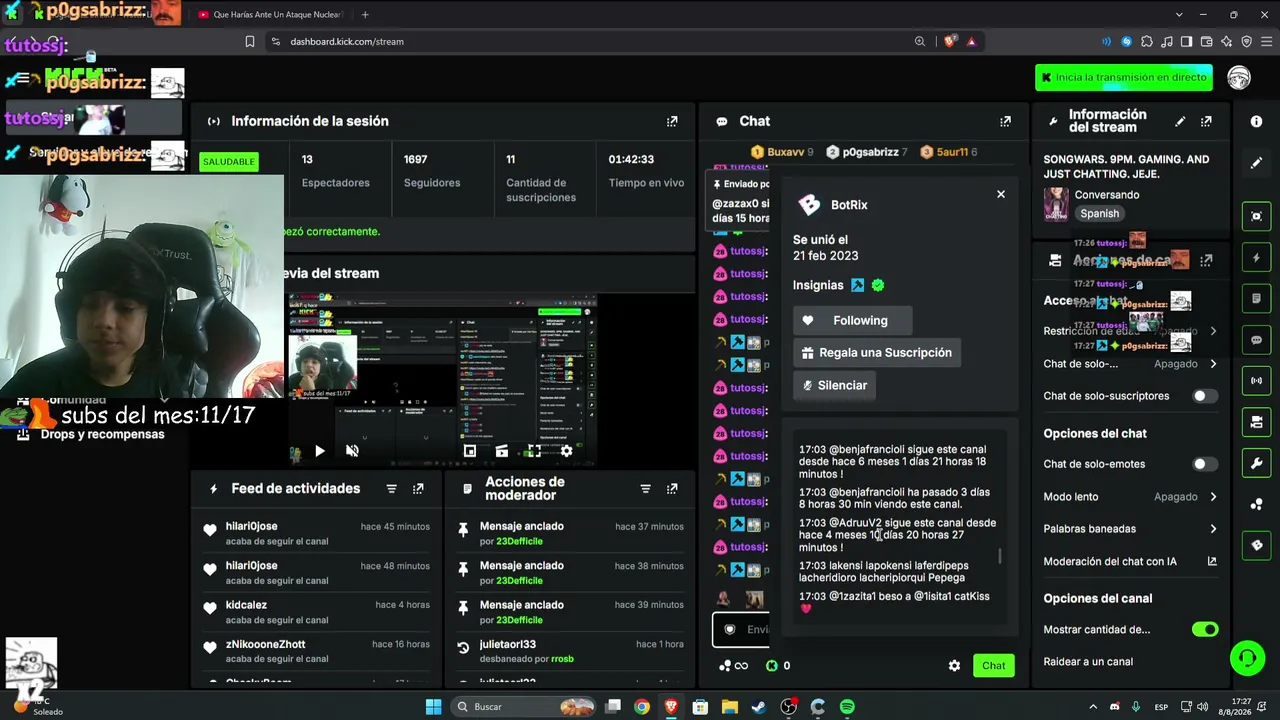Switch to the Que Harías Ante Un Ataque Nuclear tab
1280x720 pixels.
click(268, 15)
